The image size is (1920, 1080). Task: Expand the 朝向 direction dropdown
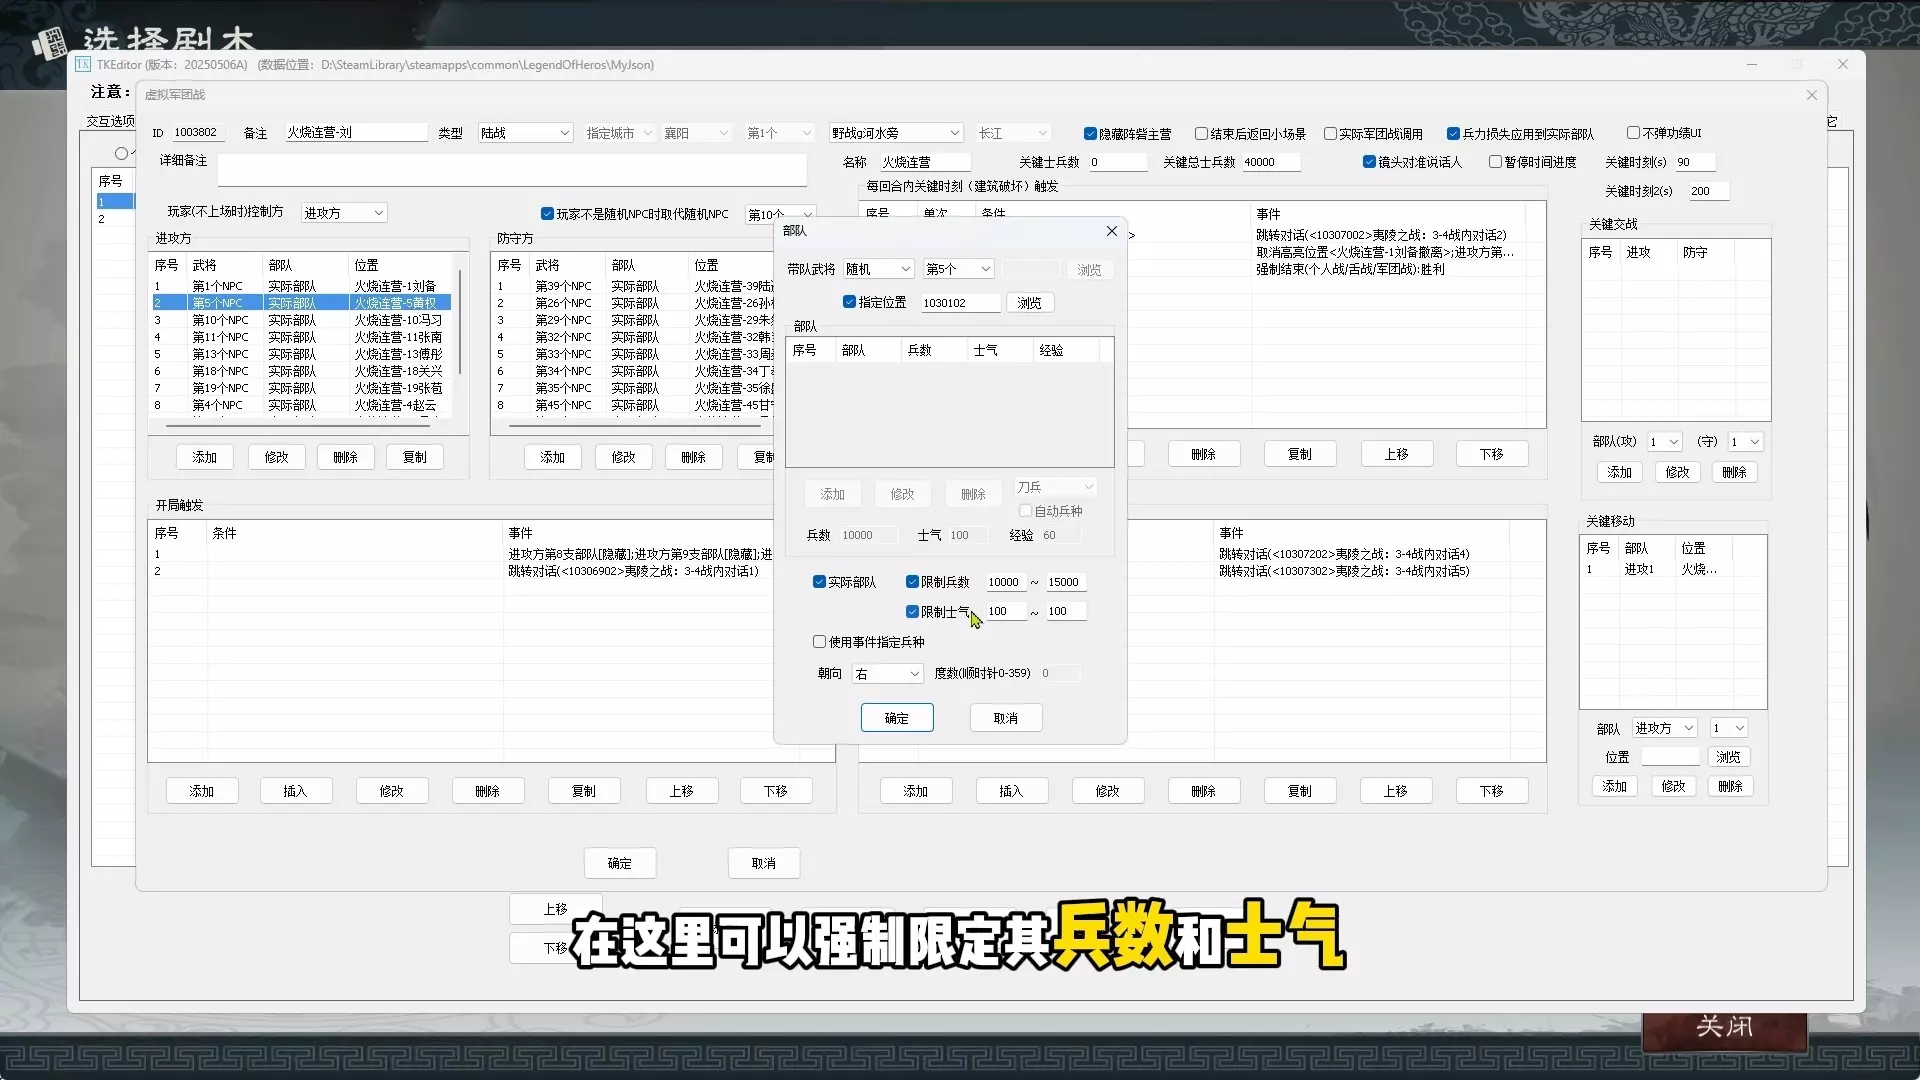pyautogui.click(x=887, y=674)
